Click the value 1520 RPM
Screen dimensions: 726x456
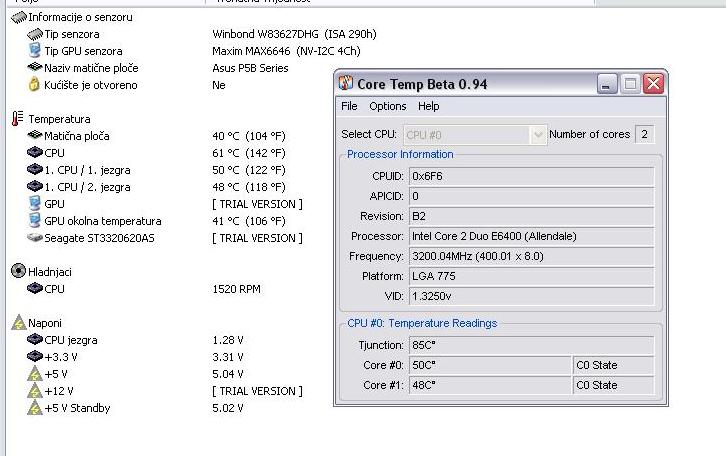coord(236,289)
